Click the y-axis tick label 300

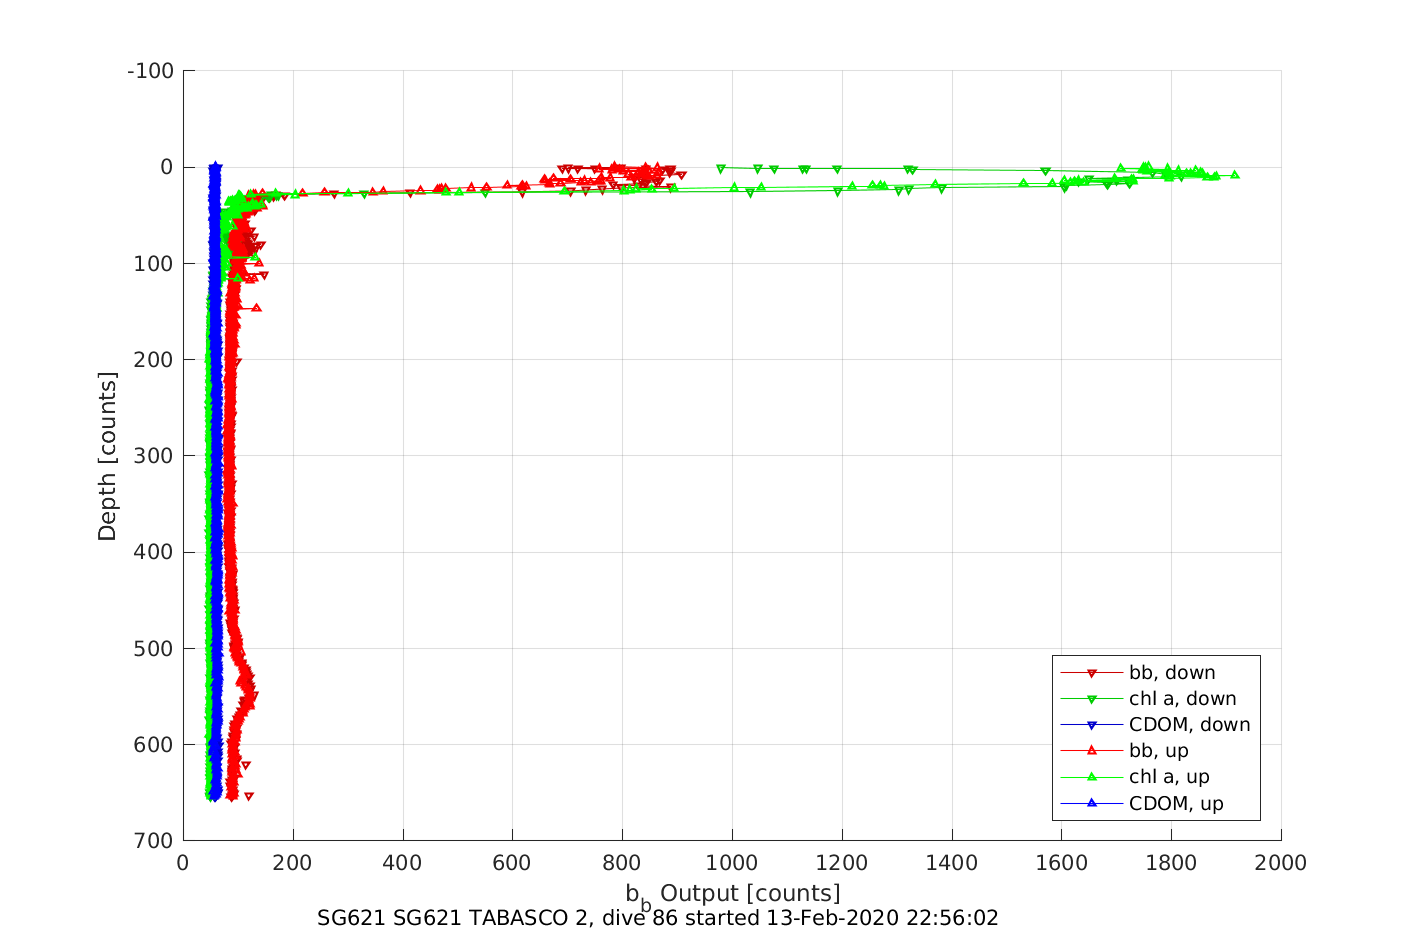point(155,456)
